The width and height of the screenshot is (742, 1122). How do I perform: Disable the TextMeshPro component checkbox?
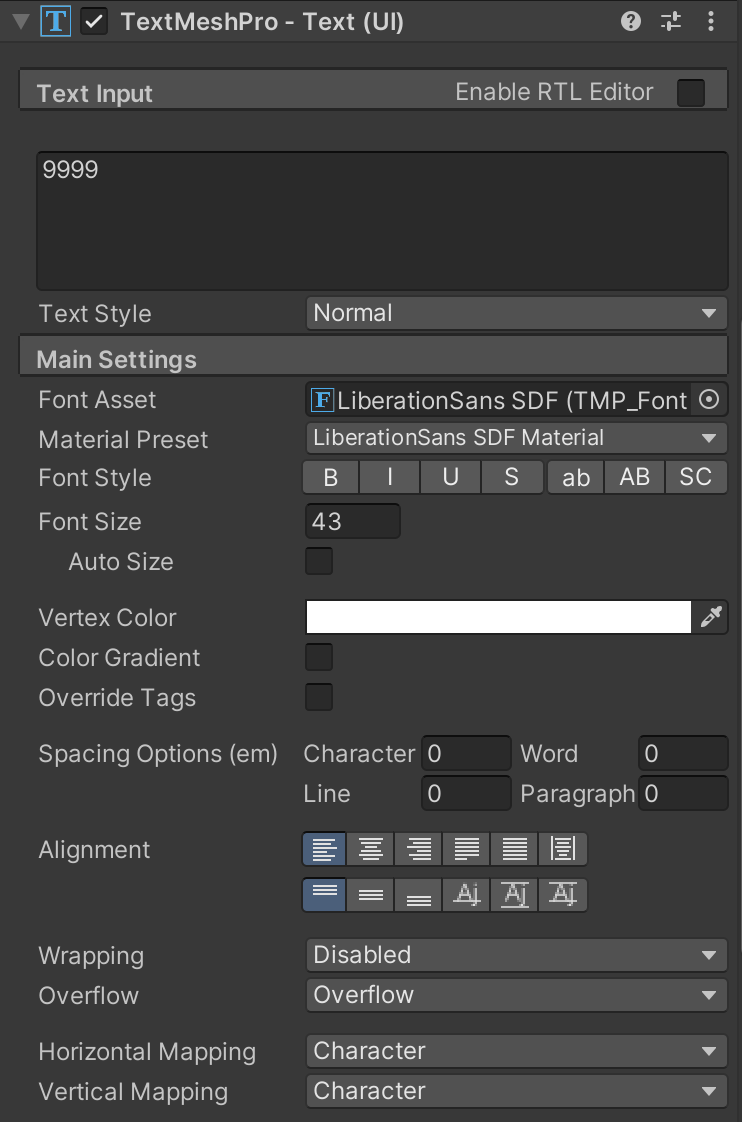[x=94, y=22]
